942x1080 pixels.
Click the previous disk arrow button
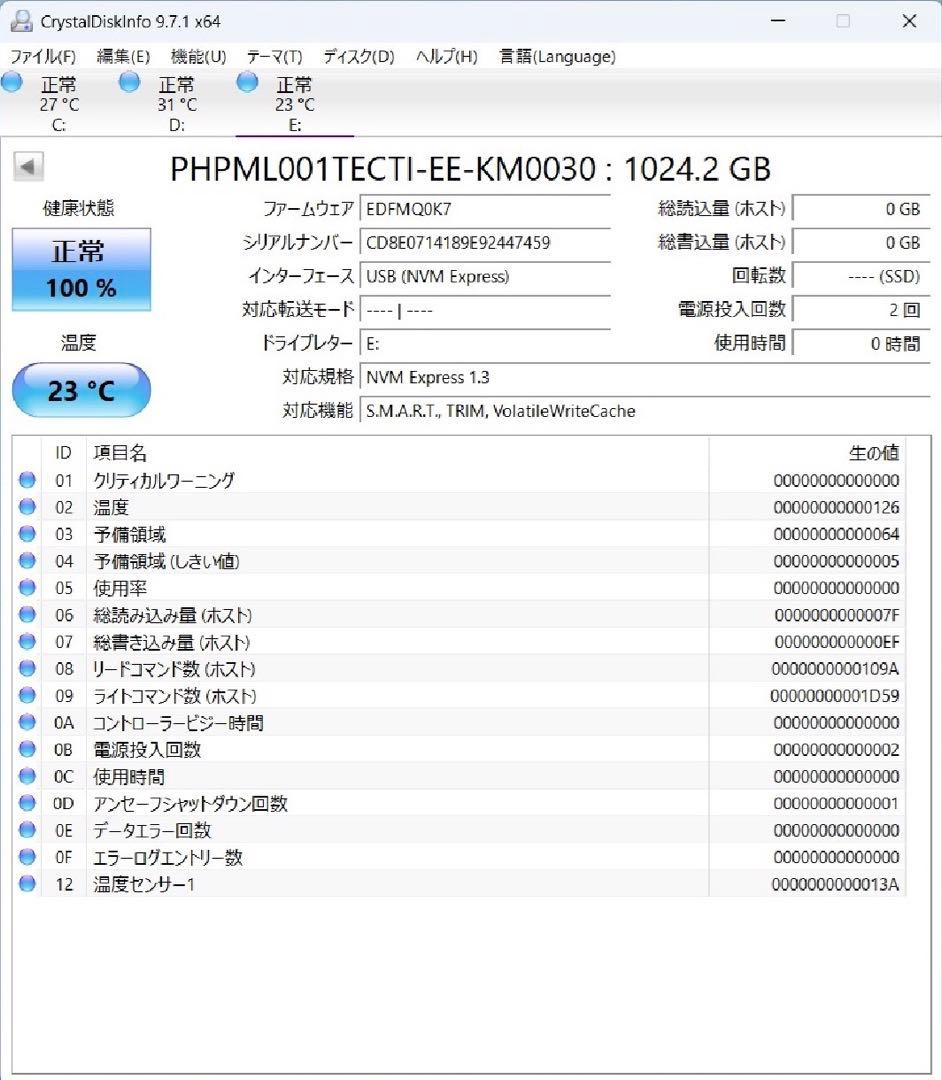tap(28, 167)
